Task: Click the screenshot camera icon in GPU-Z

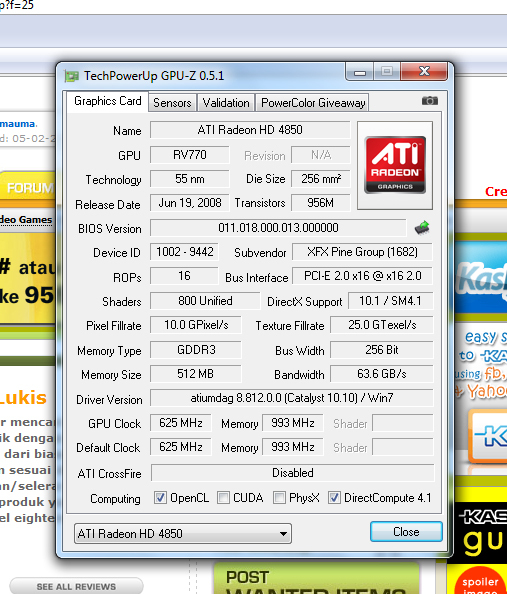Action: 430,101
